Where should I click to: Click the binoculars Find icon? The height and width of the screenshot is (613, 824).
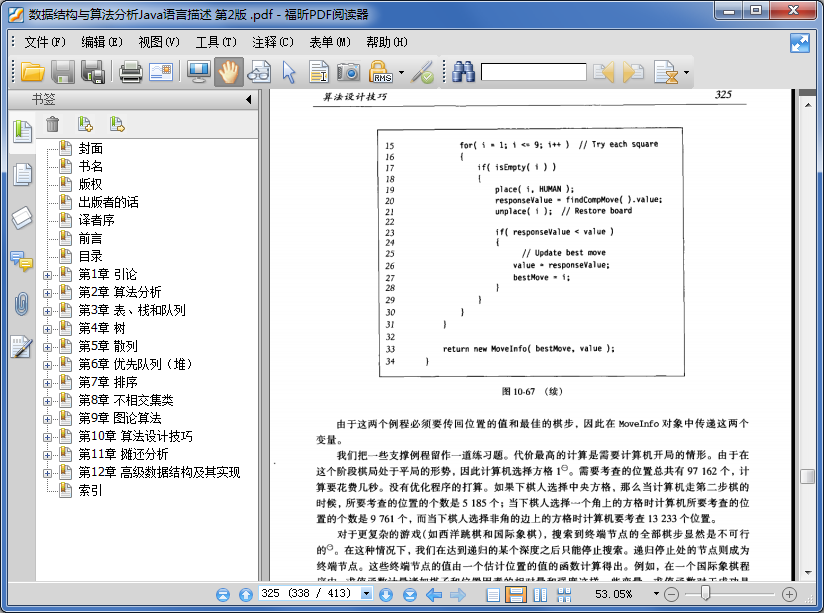464,71
